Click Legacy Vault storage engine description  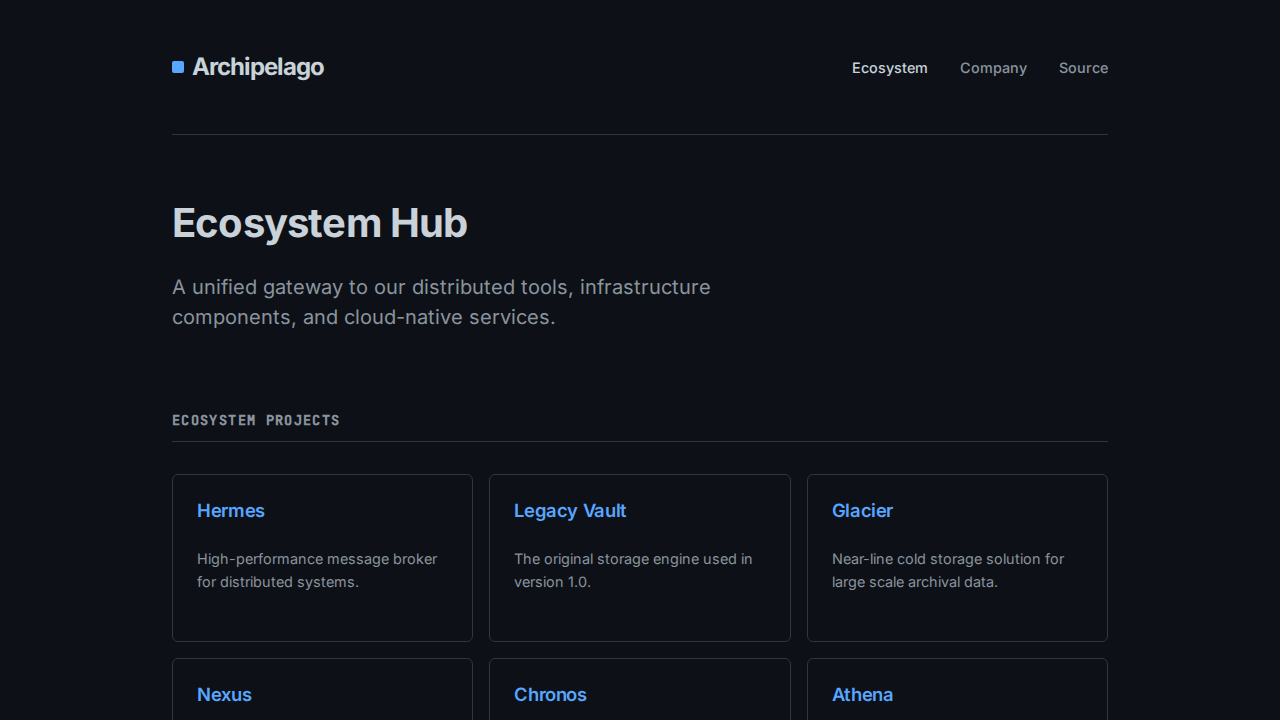(x=633, y=570)
